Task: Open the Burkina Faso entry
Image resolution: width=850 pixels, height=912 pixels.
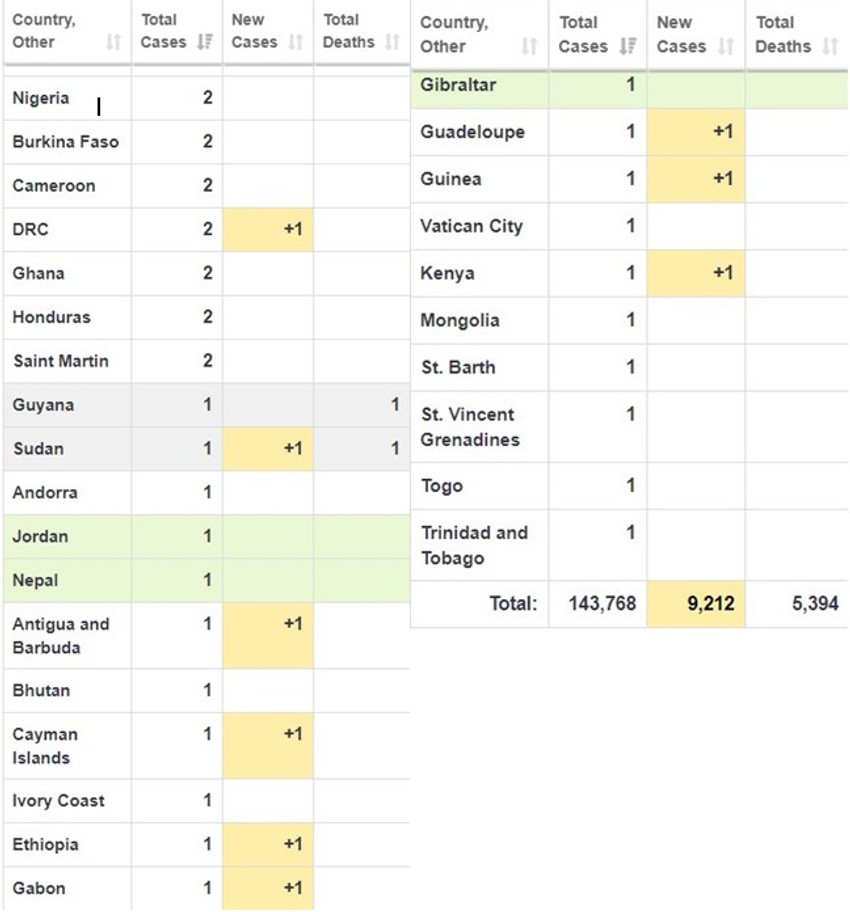Action: tap(65, 142)
